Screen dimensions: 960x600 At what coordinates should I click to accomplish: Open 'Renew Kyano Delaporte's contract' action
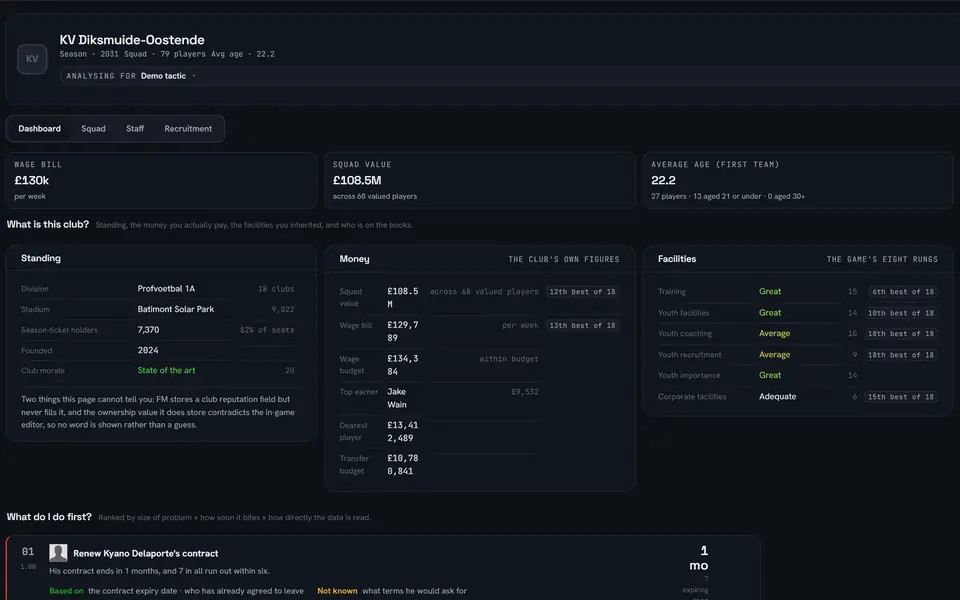point(146,553)
